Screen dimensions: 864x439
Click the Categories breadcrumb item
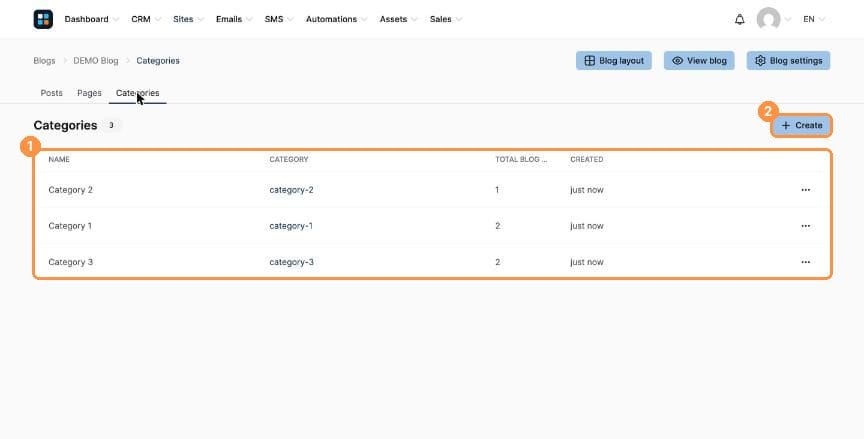point(158,61)
